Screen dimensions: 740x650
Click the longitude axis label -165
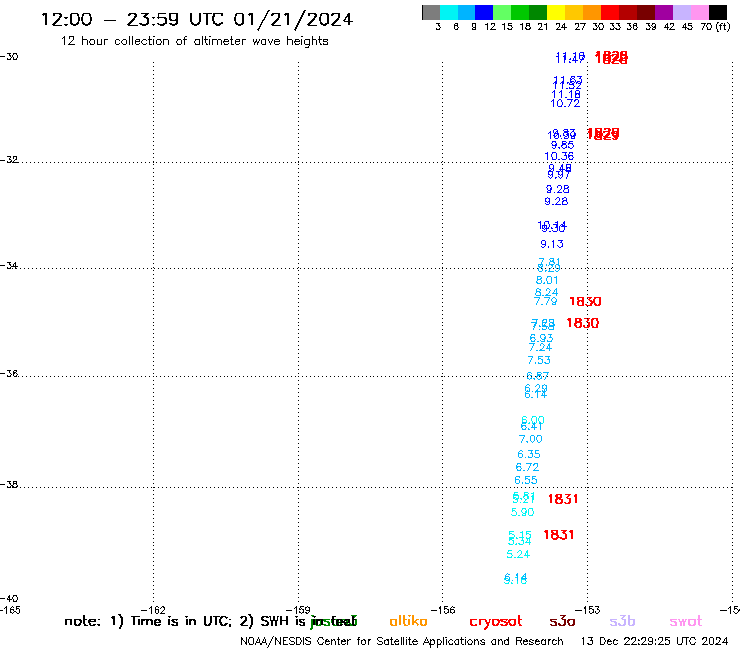click(10, 610)
